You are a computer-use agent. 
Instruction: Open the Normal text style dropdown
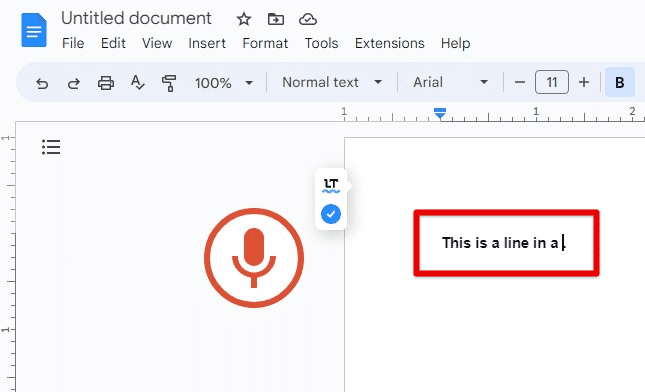point(332,82)
